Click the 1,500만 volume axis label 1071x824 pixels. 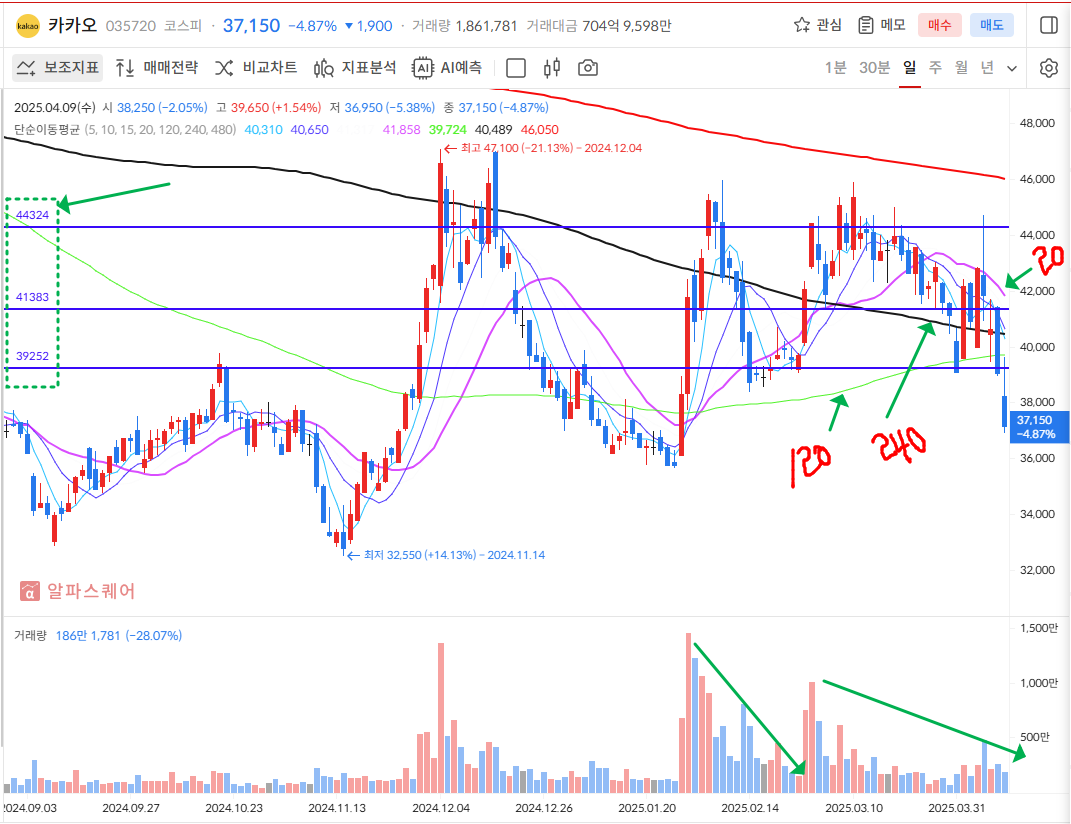coord(1038,628)
